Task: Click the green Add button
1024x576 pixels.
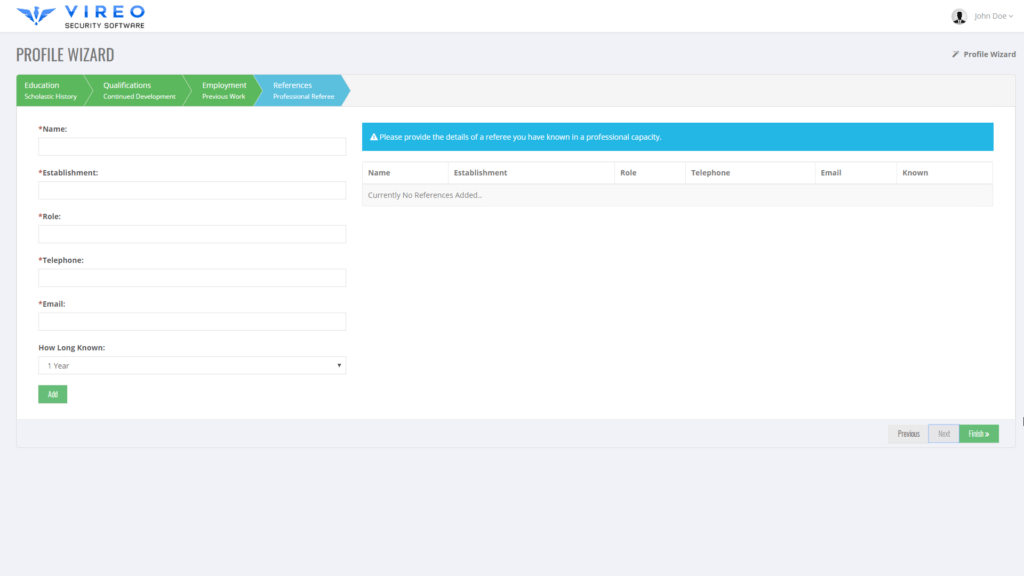Action: [x=52, y=394]
